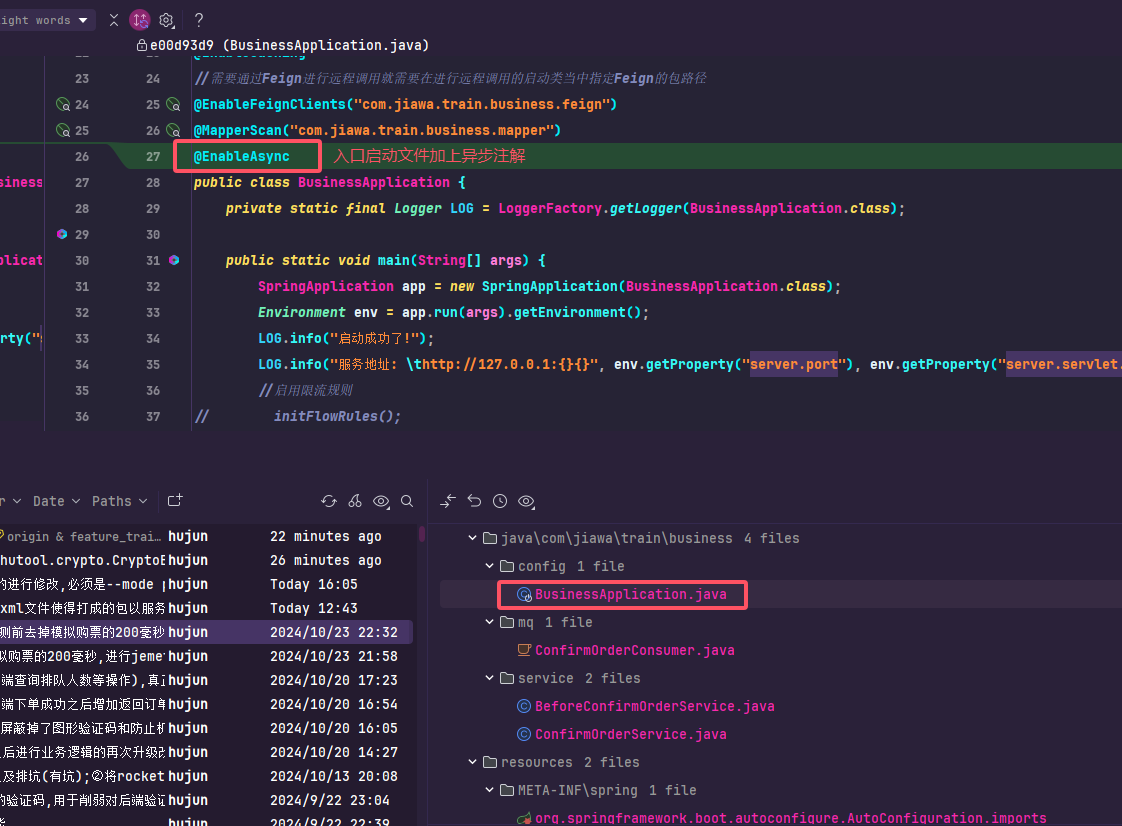This screenshot has height=826, width=1122.
Task: Open the Date filter dropdown
Action: pyautogui.click(x=57, y=501)
